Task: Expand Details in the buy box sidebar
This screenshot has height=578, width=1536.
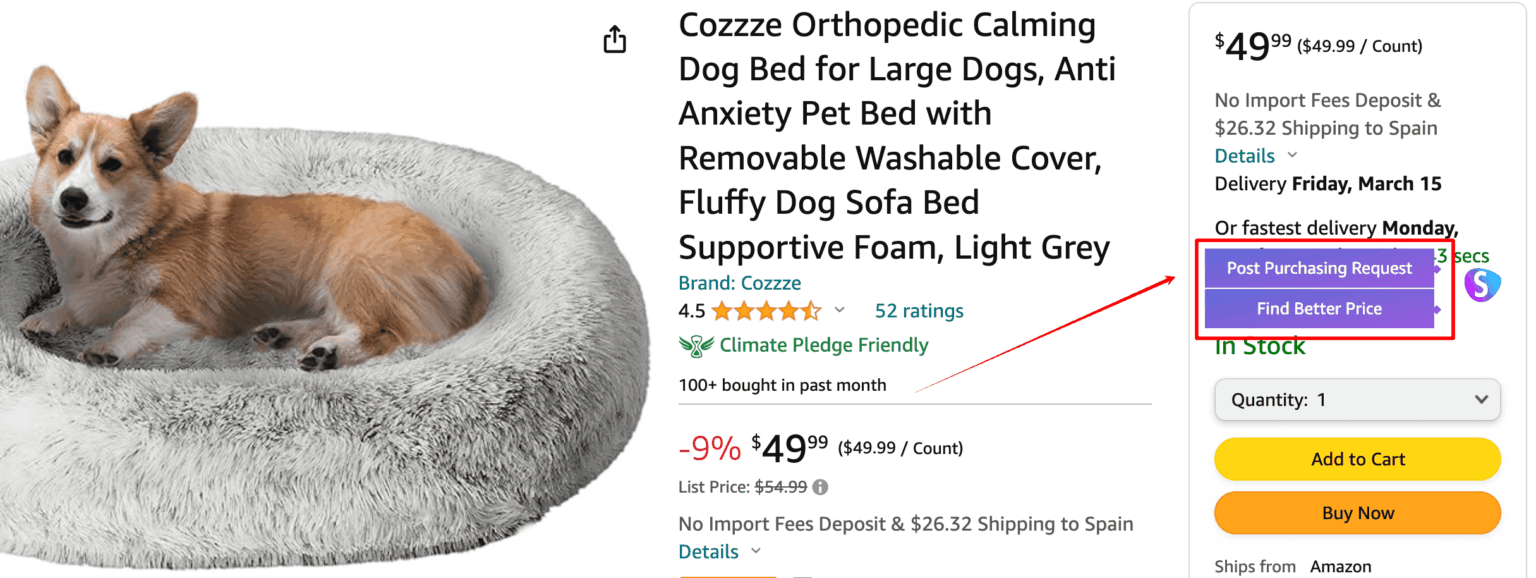Action: click(1243, 155)
